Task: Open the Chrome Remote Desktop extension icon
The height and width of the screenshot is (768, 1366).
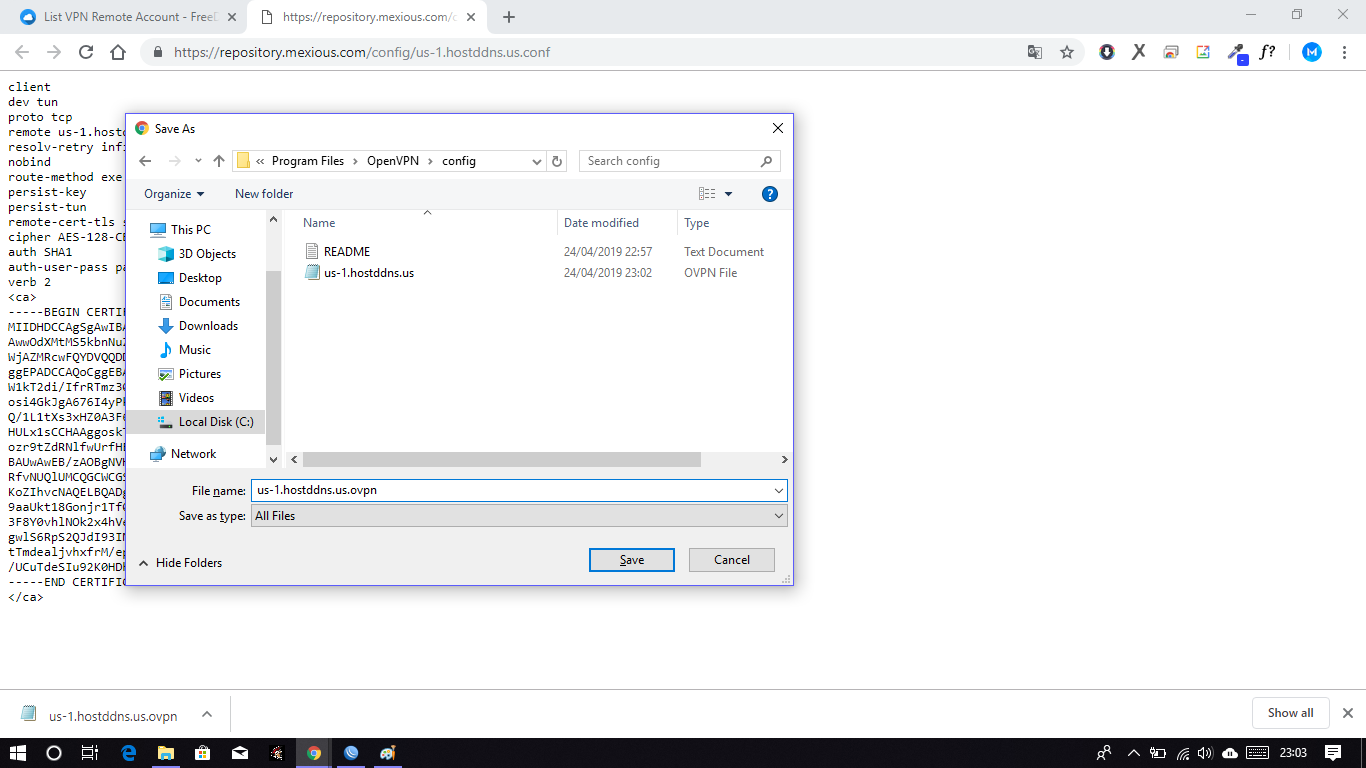Action: [x=1171, y=53]
